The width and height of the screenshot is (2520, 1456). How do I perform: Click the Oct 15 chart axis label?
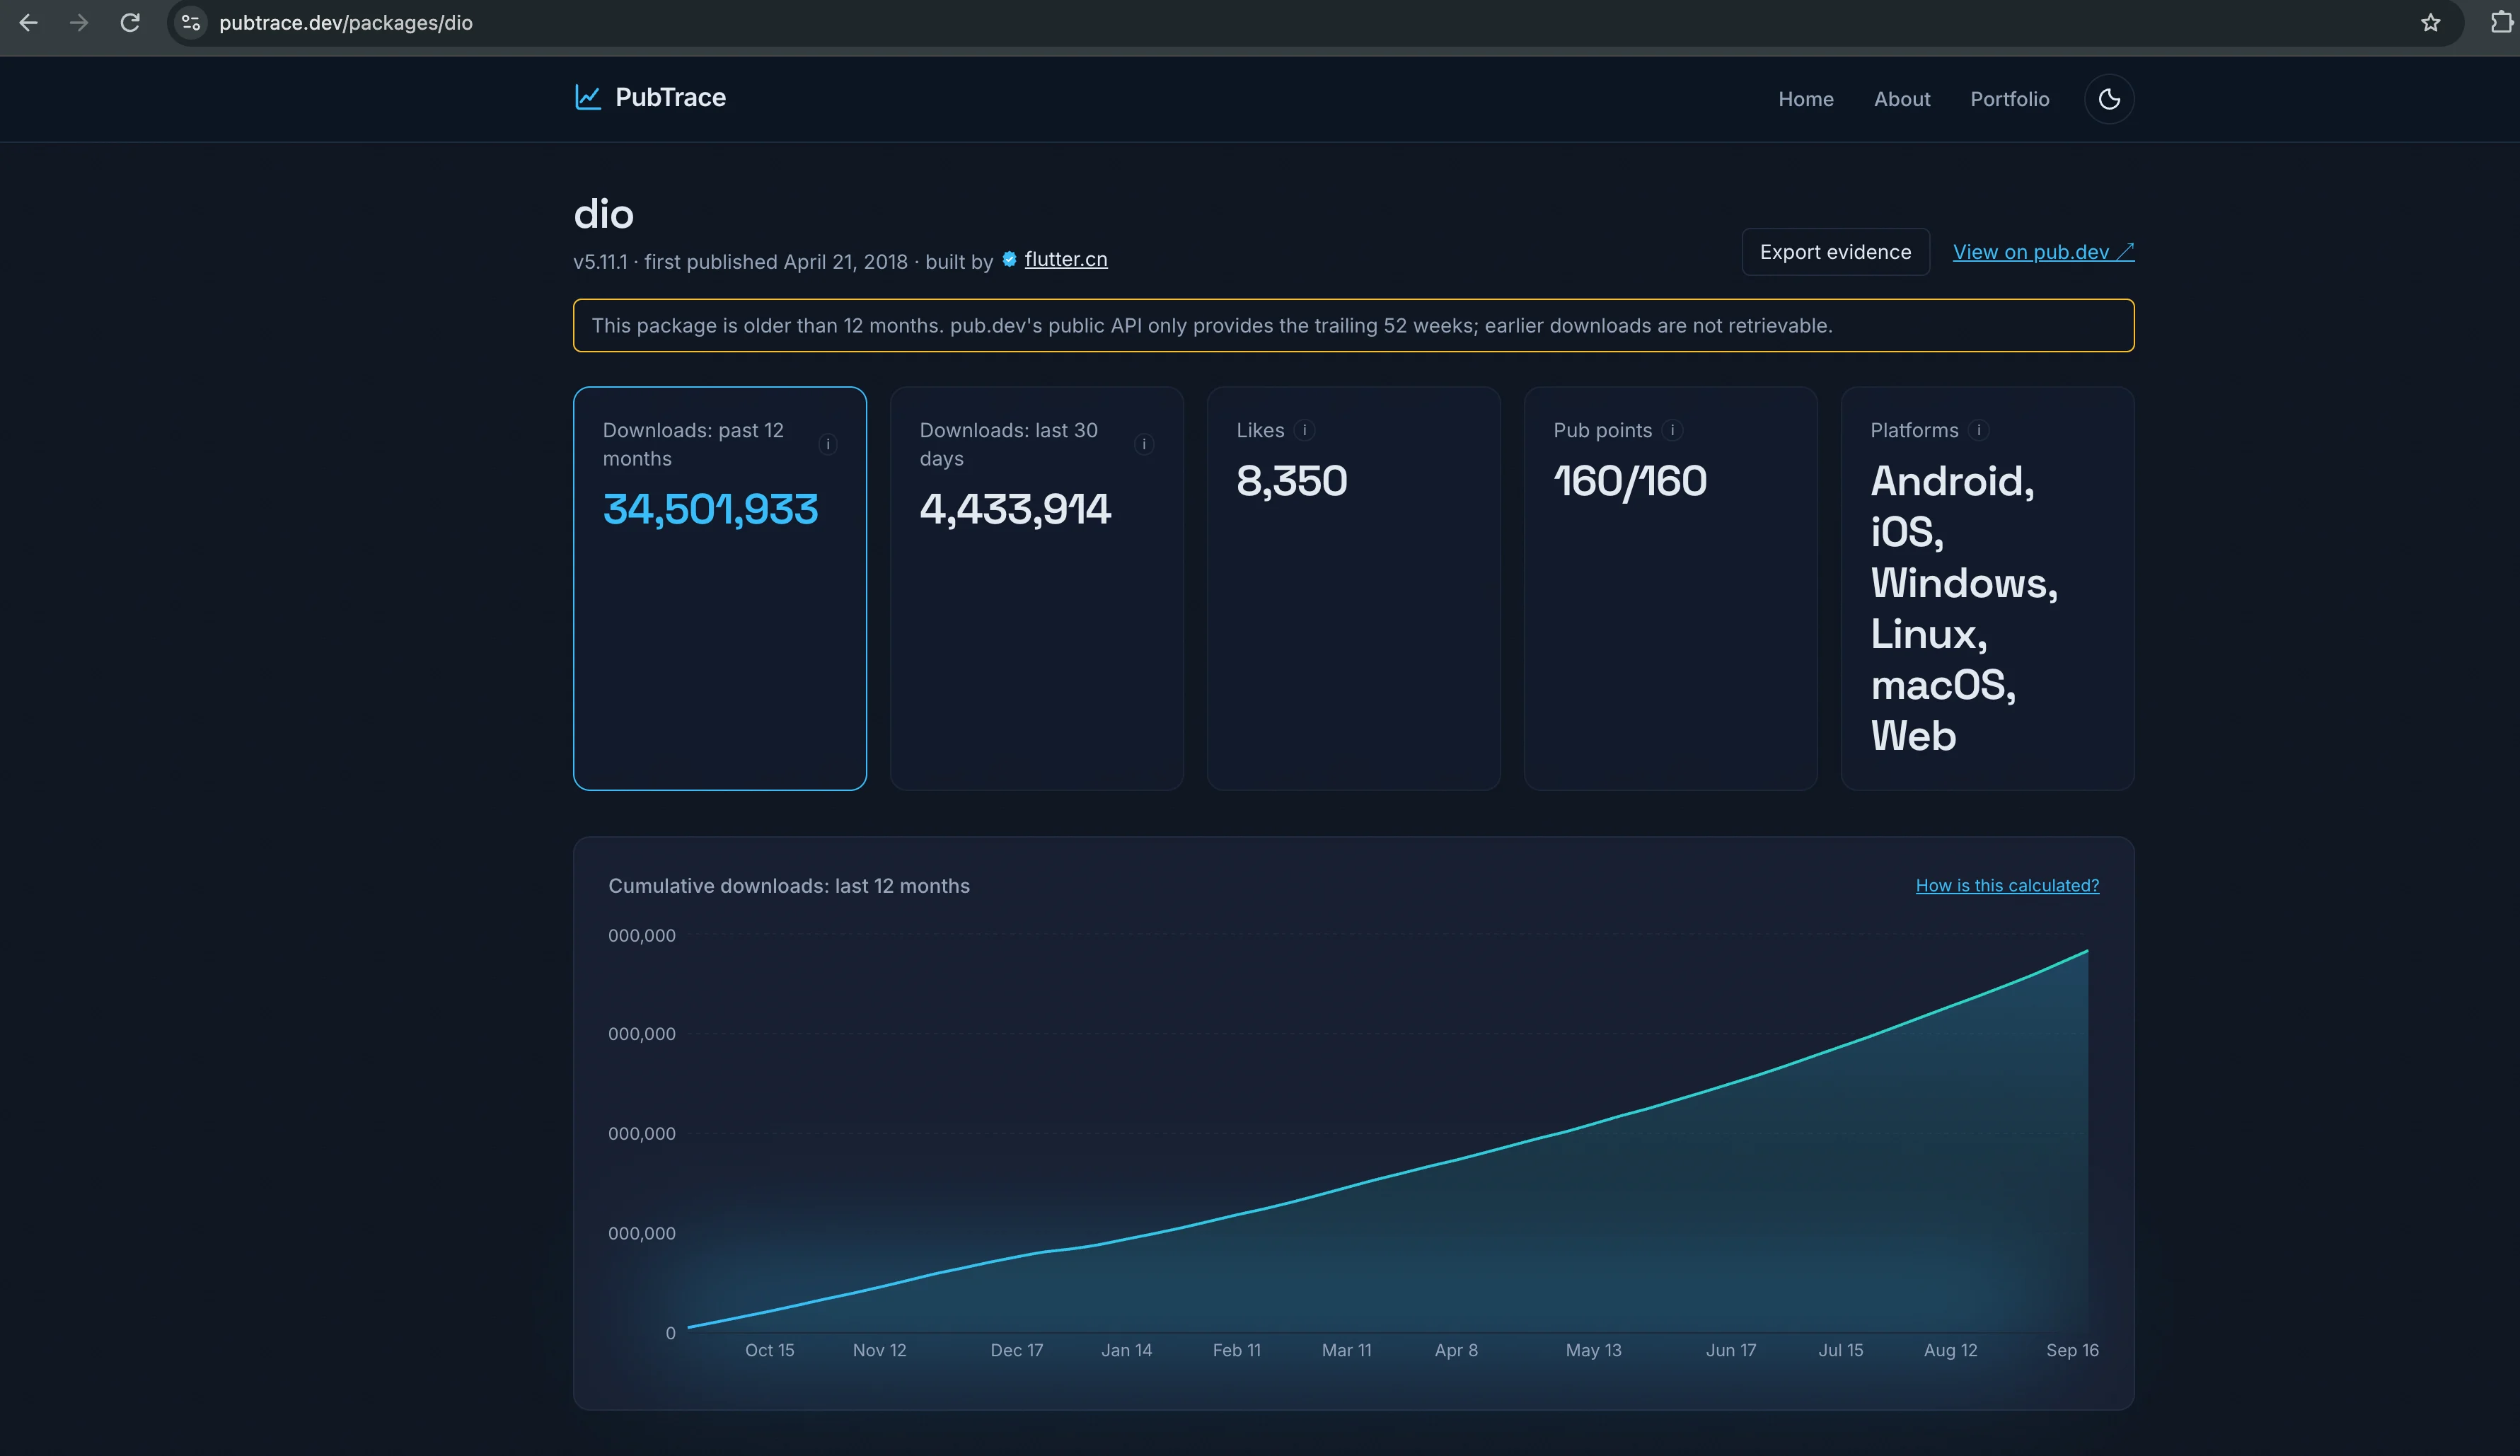click(769, 1350)
